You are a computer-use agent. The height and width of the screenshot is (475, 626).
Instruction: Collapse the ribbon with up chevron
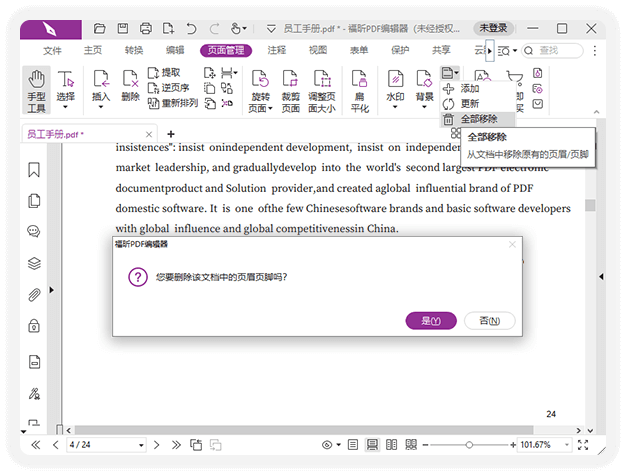click(x=596, y=112)
